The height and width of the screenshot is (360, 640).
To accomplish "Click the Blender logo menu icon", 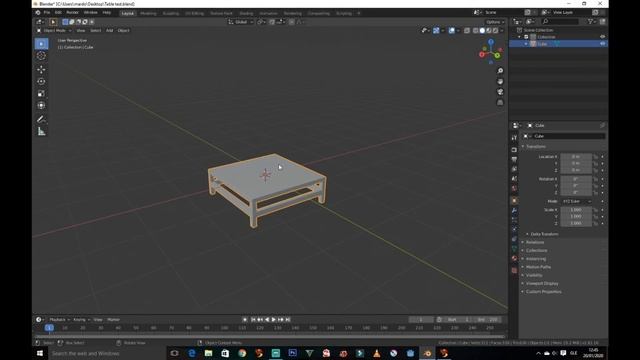I will [38, 13].
